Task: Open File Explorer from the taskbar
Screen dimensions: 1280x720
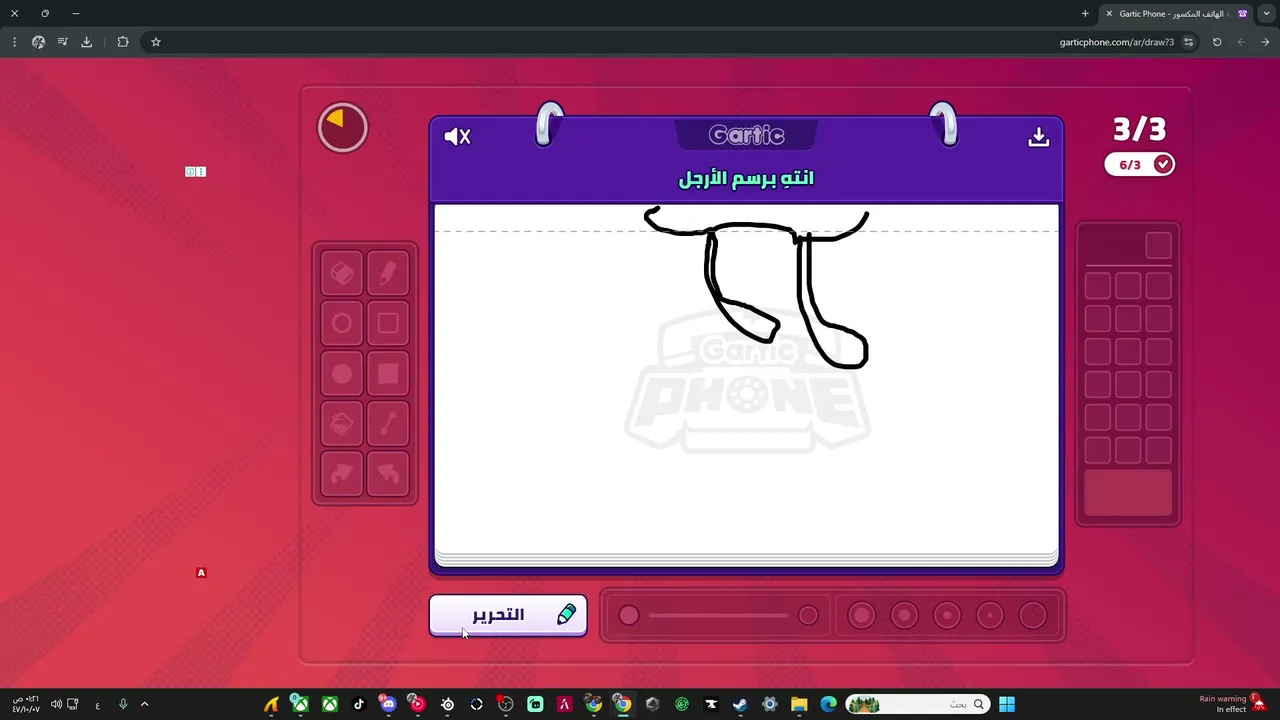Action: pos(799,704)
